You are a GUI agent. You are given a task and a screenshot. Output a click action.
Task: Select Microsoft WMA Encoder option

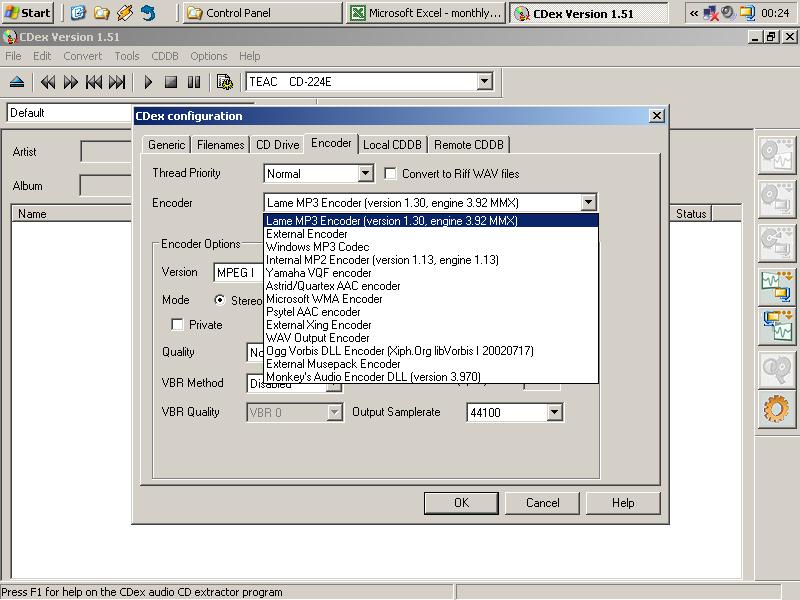click(324, 299)
